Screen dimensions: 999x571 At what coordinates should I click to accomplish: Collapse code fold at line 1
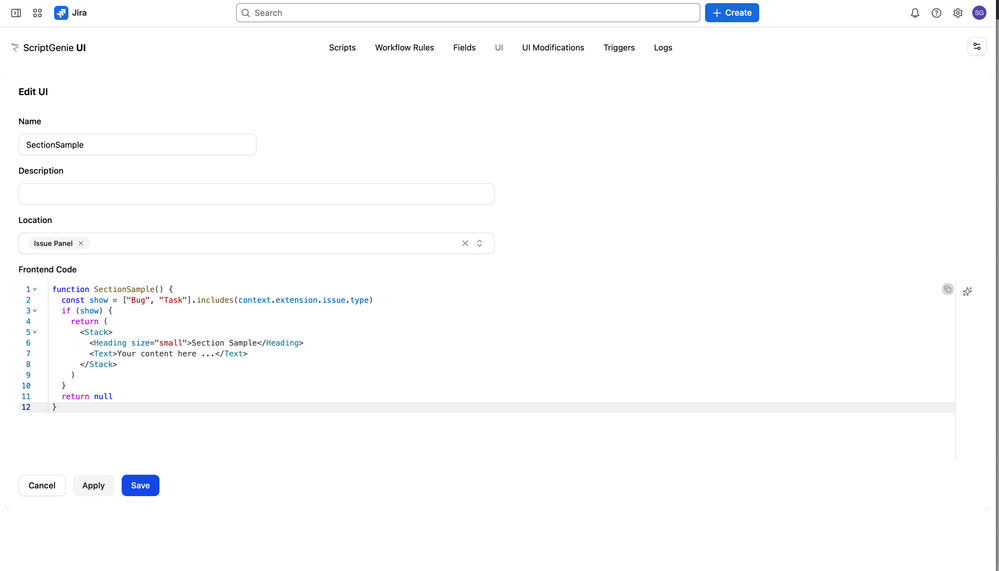tap(35, 289)
